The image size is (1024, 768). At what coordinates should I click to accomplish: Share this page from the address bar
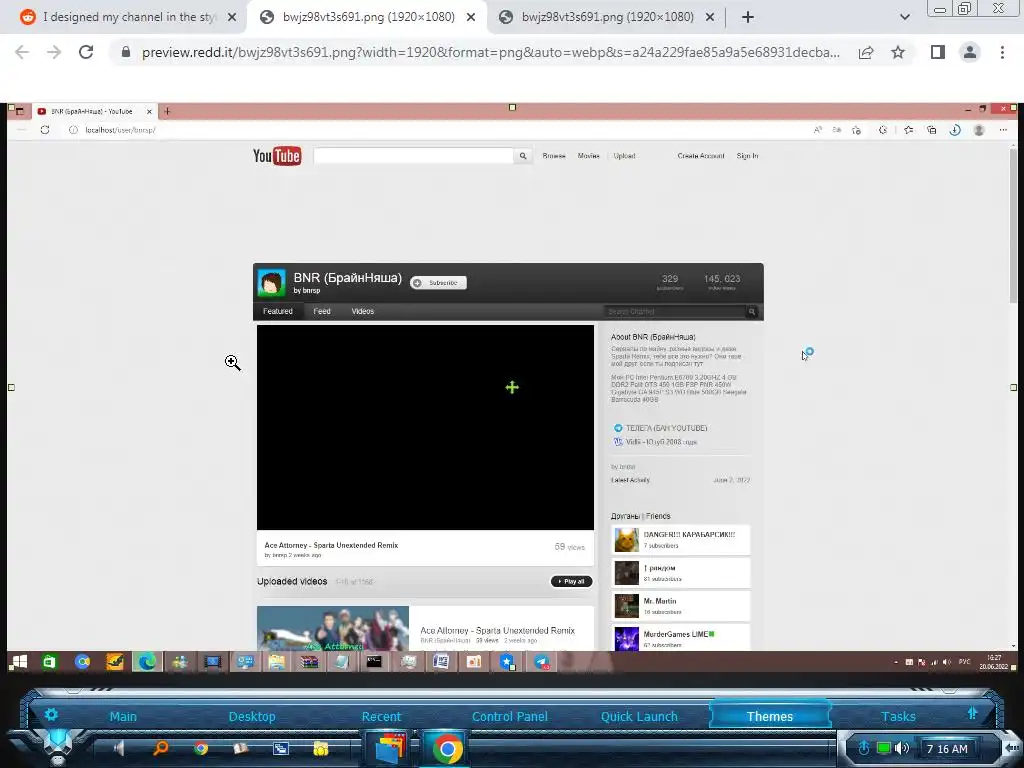click(x=866, y=52)
